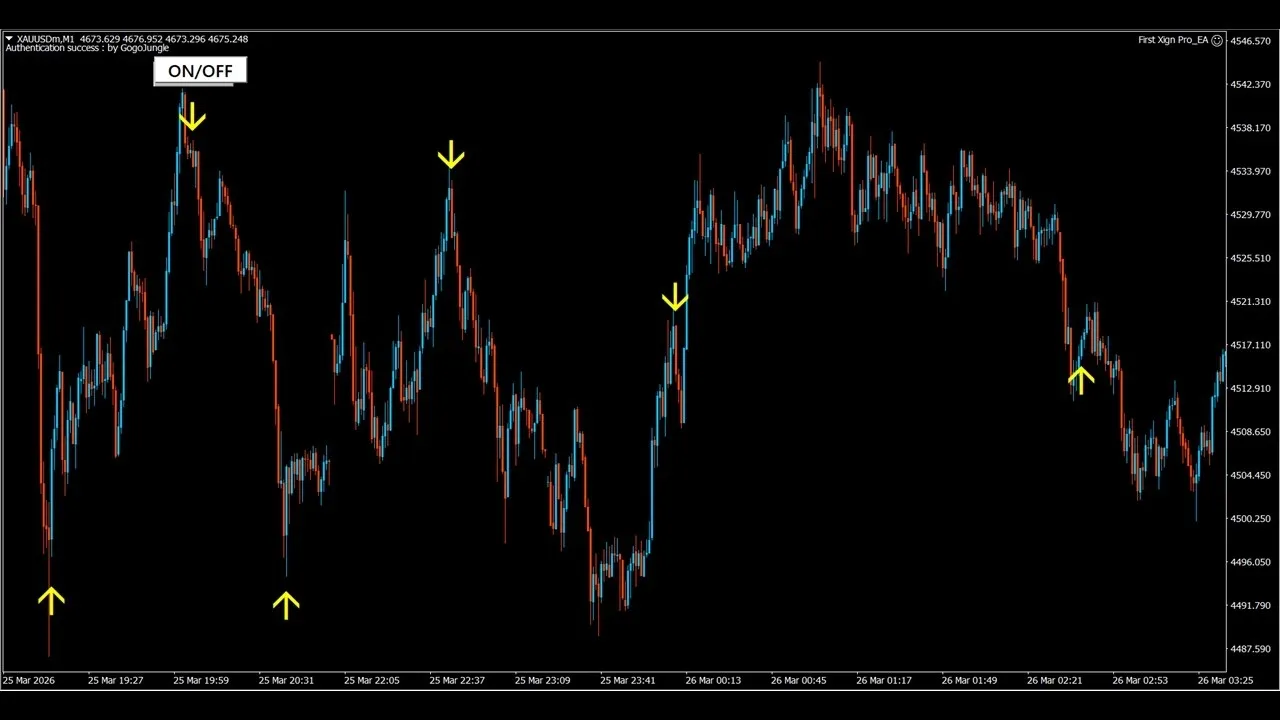This screenshot has width=1280, height=720.
Task: Click the "25 Mar 22:05" time label
Action: 372,681
